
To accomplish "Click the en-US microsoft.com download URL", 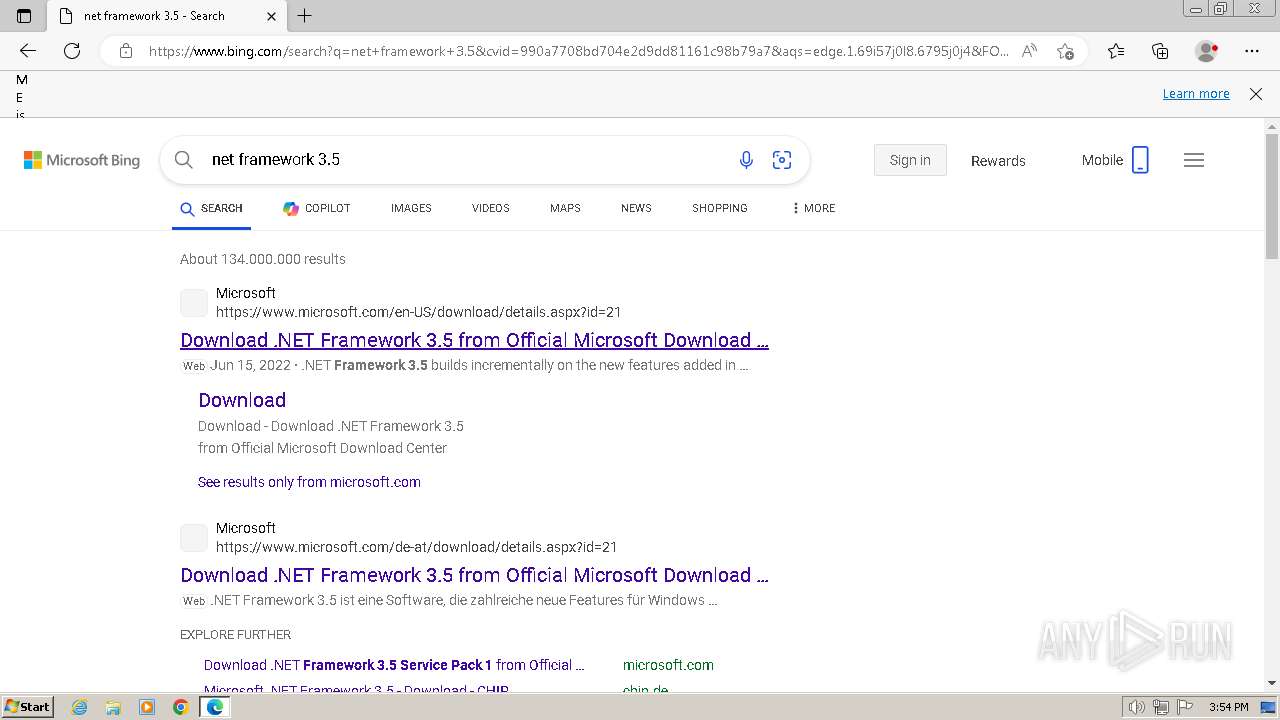I will coord(418,312).
